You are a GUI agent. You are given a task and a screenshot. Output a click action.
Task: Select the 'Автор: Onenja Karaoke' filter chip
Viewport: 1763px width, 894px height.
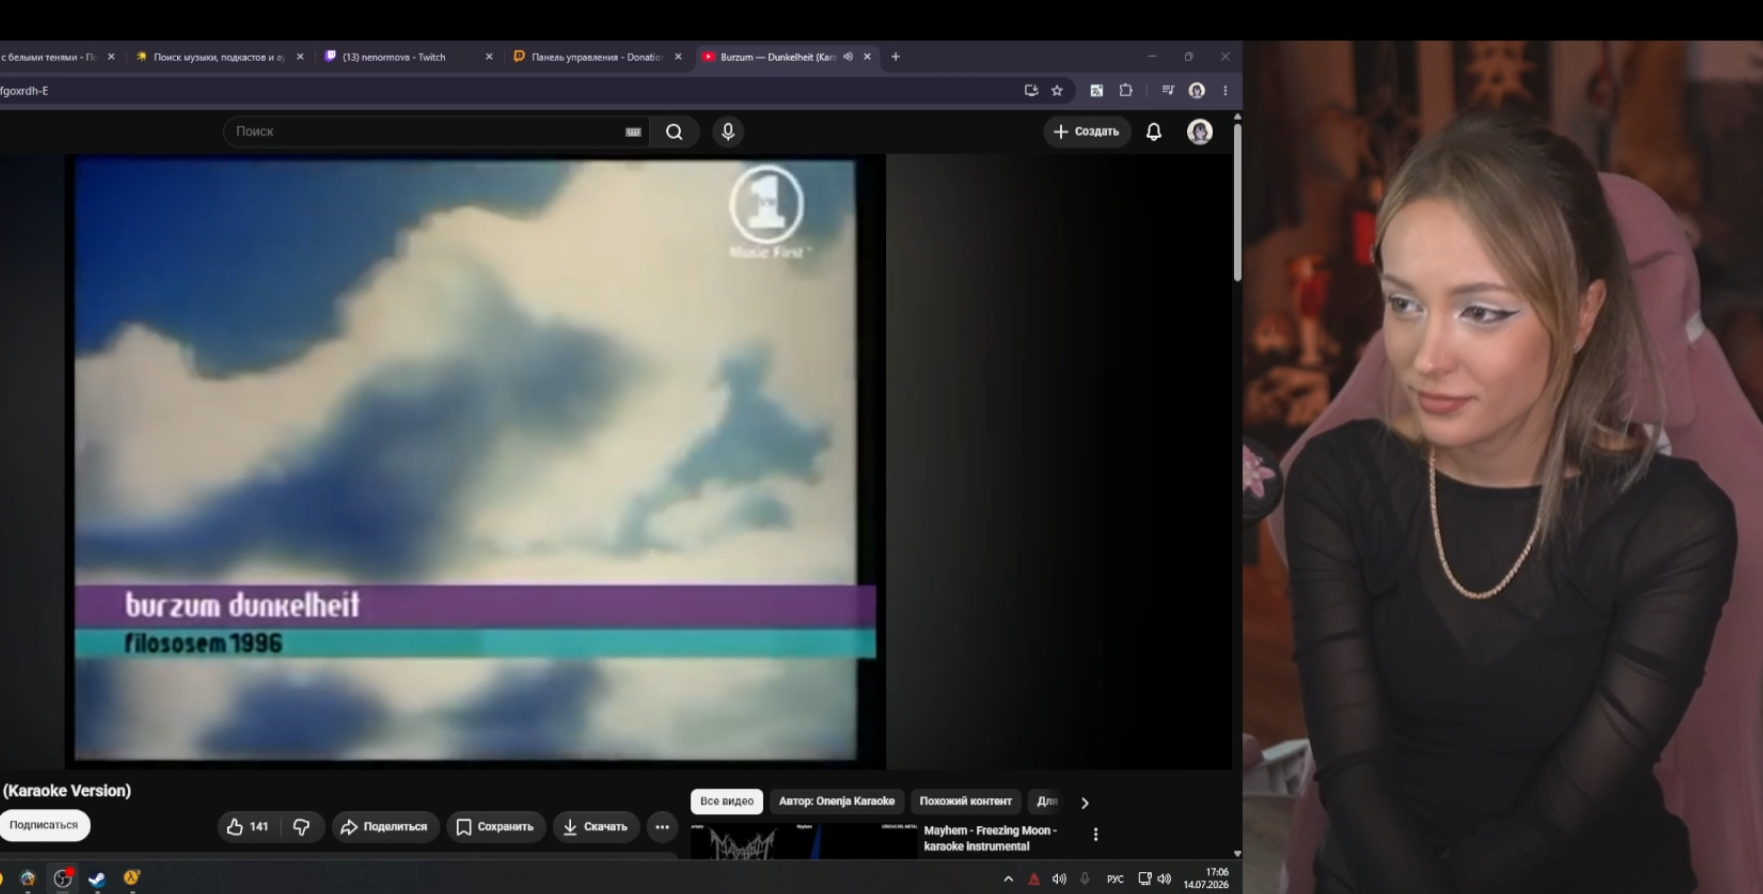(x=837, y=801)
